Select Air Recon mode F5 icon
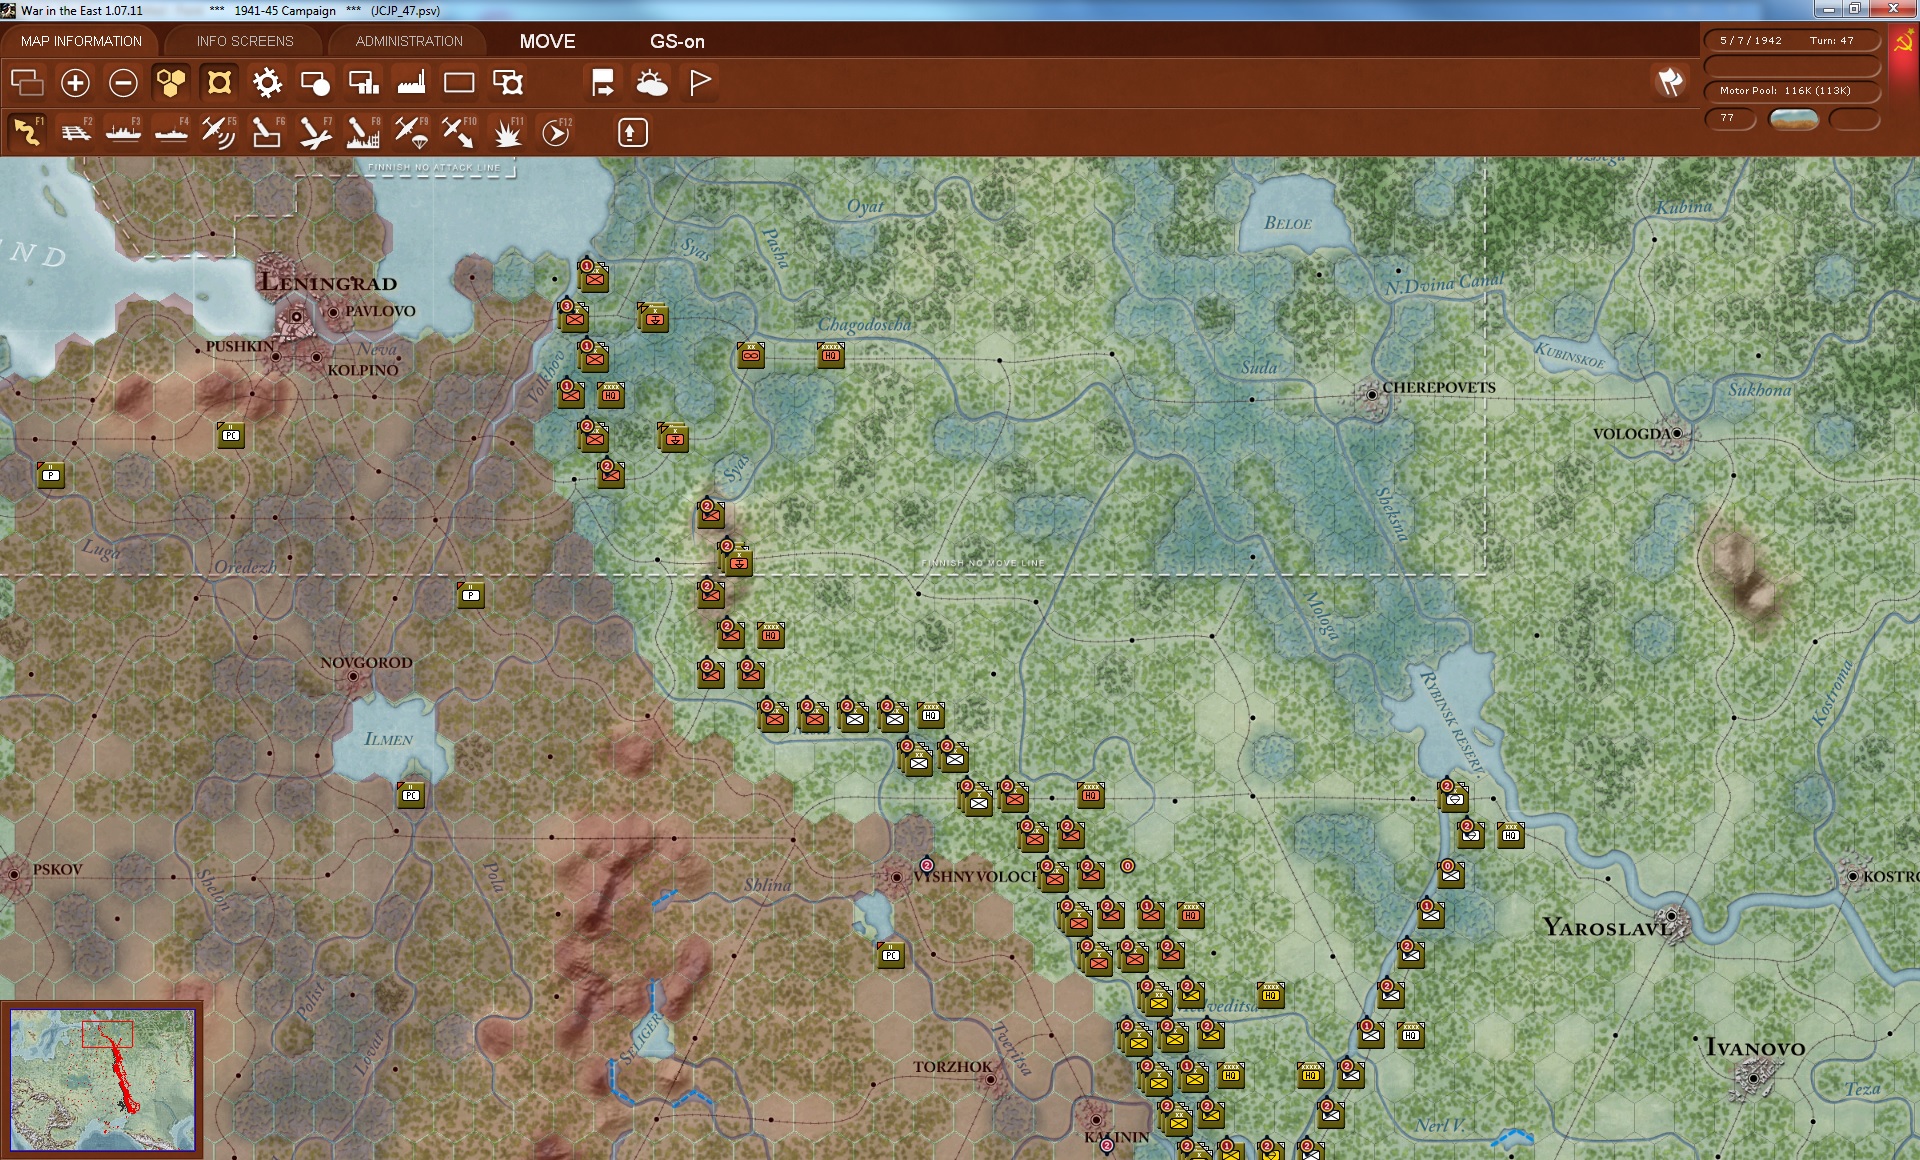Screen dimensions: 1920x1160 218,132
